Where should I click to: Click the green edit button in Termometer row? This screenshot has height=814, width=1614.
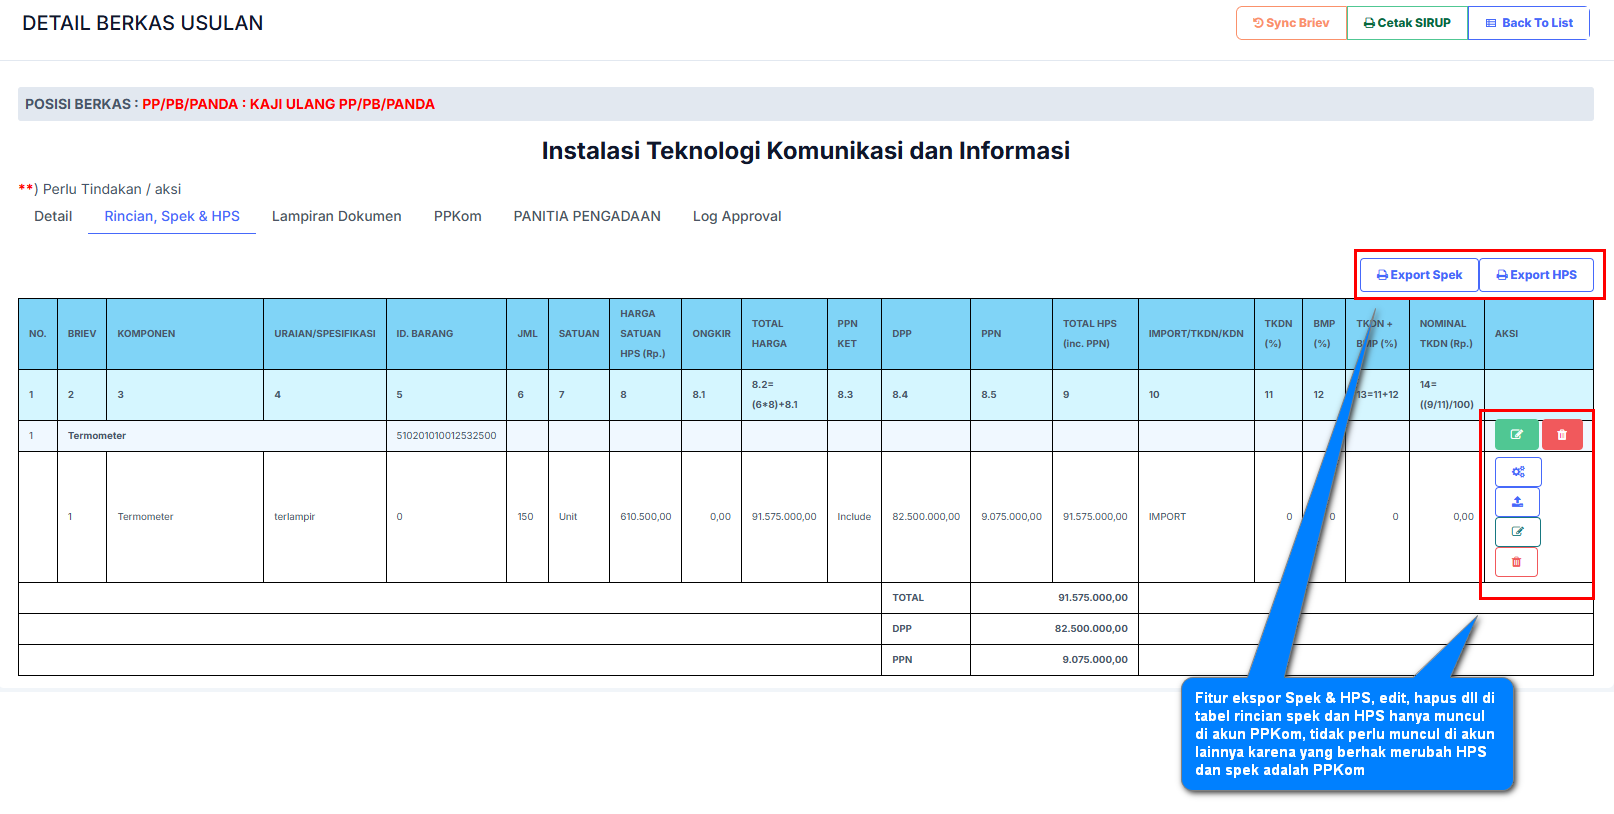tap(1516, 435)
